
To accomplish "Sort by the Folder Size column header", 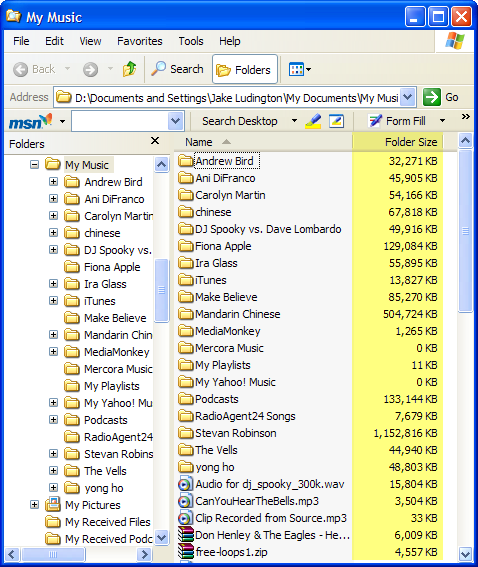I will tap(398, 142).
